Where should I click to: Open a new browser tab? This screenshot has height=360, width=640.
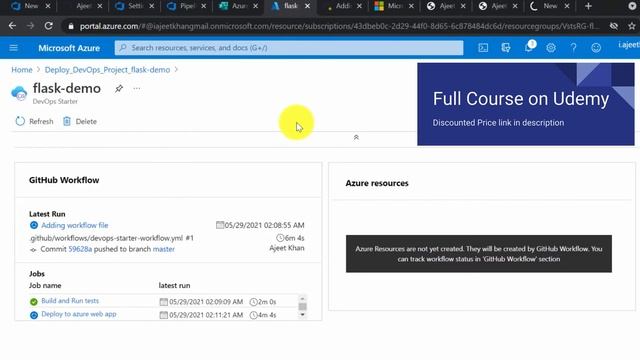[x=588, y=6]
